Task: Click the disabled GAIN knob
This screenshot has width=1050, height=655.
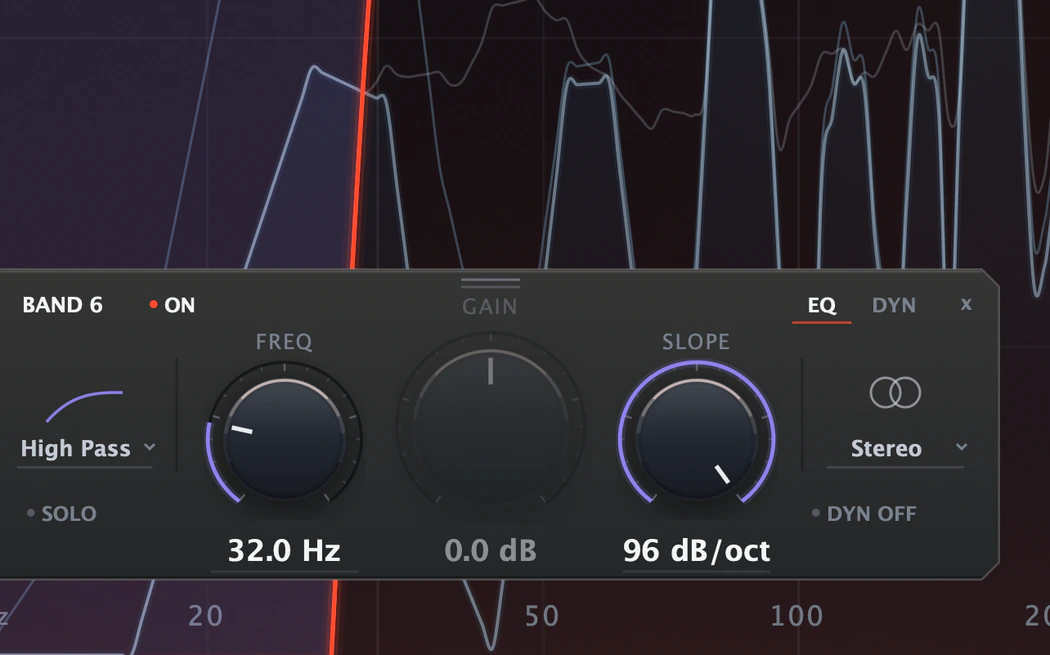Action: pos(490,427)
